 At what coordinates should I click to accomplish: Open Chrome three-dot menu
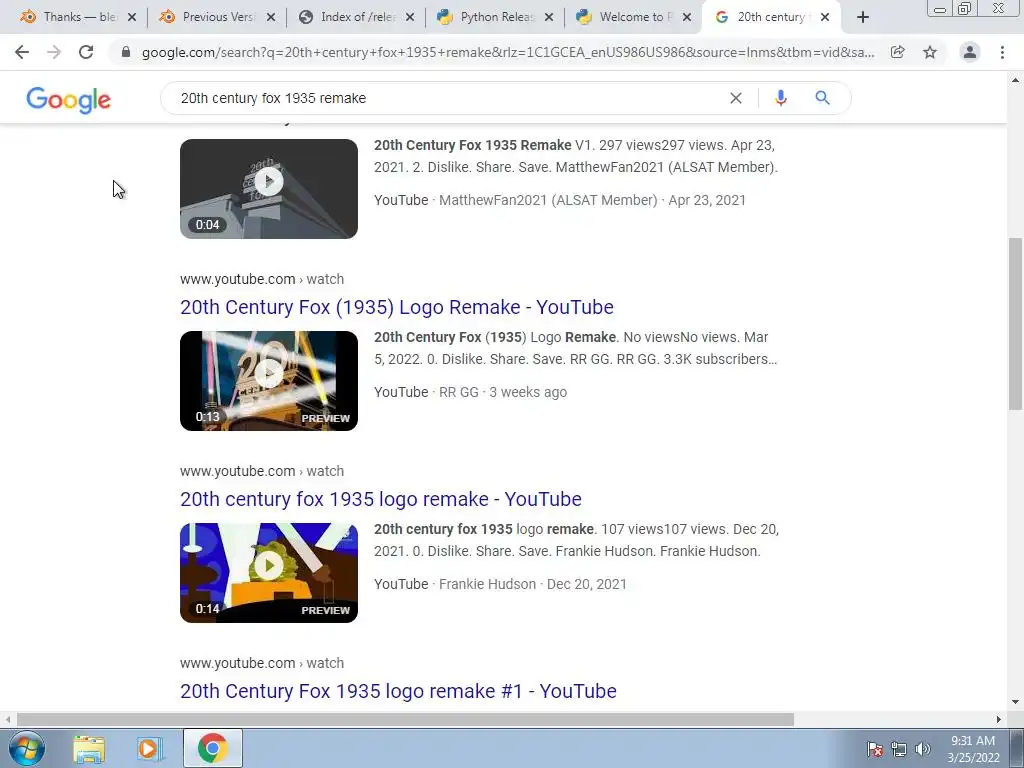coord(1002,52)
